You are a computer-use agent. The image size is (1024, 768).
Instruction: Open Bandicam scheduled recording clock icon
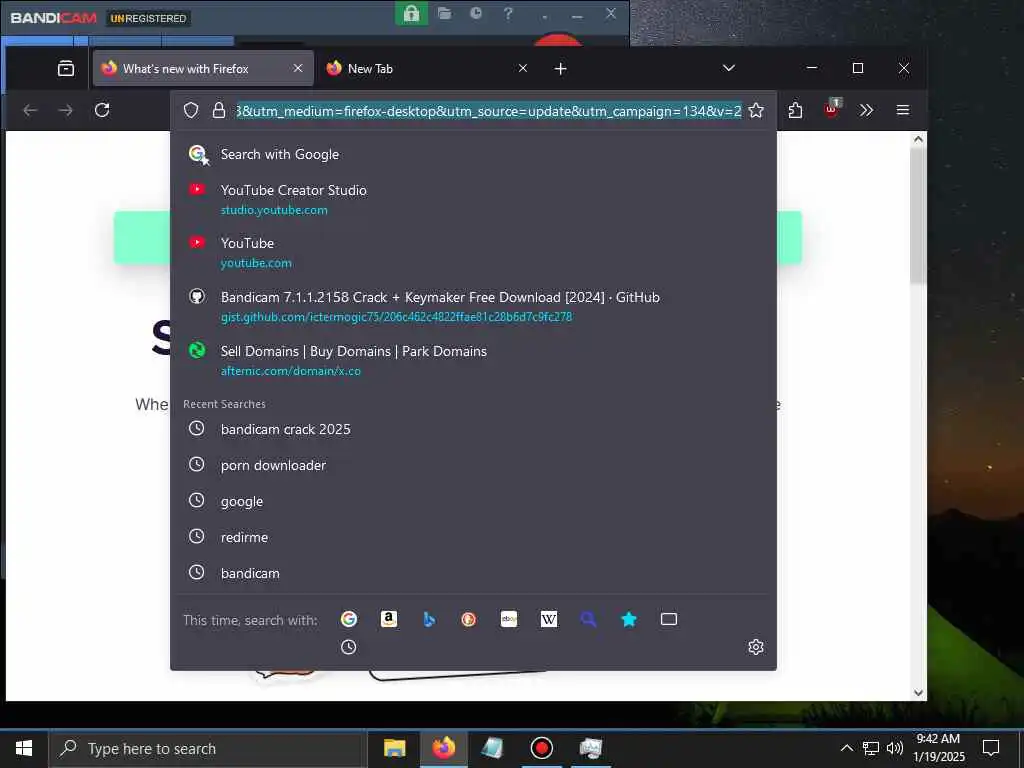[x=476, y=13]
